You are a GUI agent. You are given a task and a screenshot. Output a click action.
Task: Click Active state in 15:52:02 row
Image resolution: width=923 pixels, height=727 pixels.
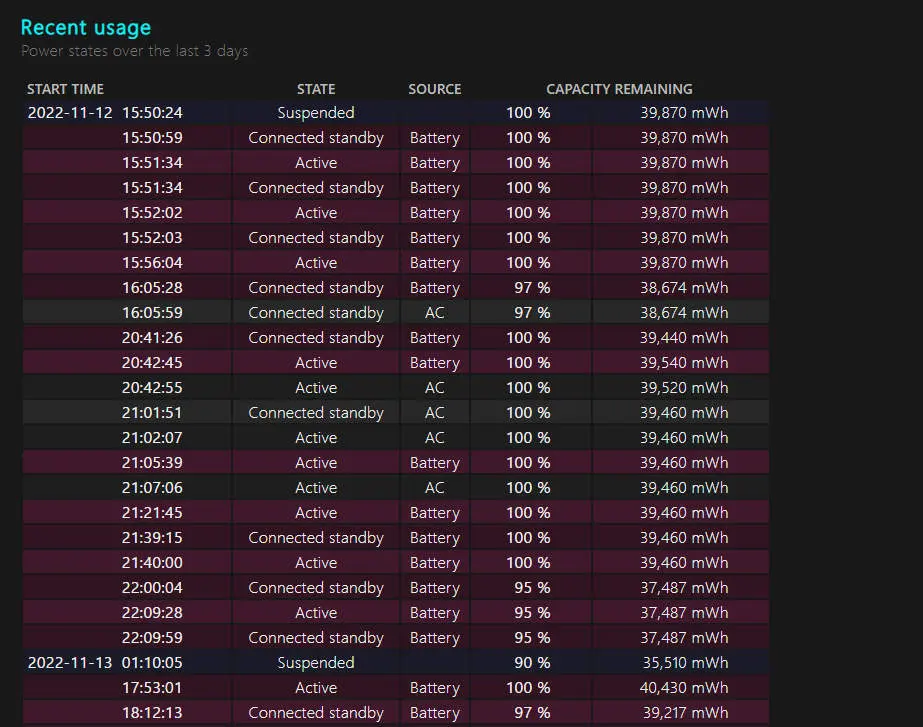pyautogui.click(x=316, y=213)
